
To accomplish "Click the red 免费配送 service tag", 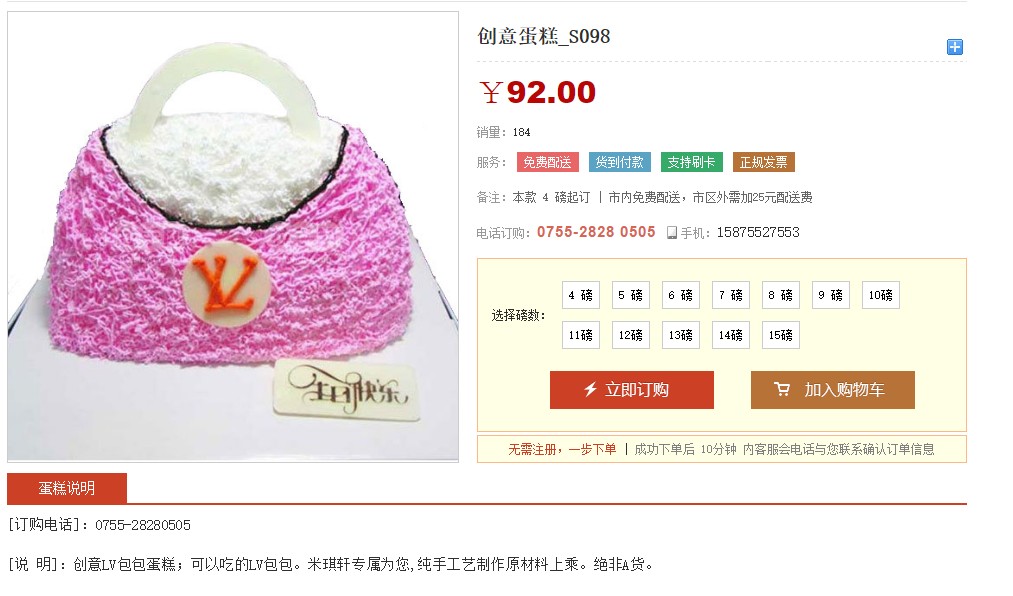I will [x=547, y=162].
